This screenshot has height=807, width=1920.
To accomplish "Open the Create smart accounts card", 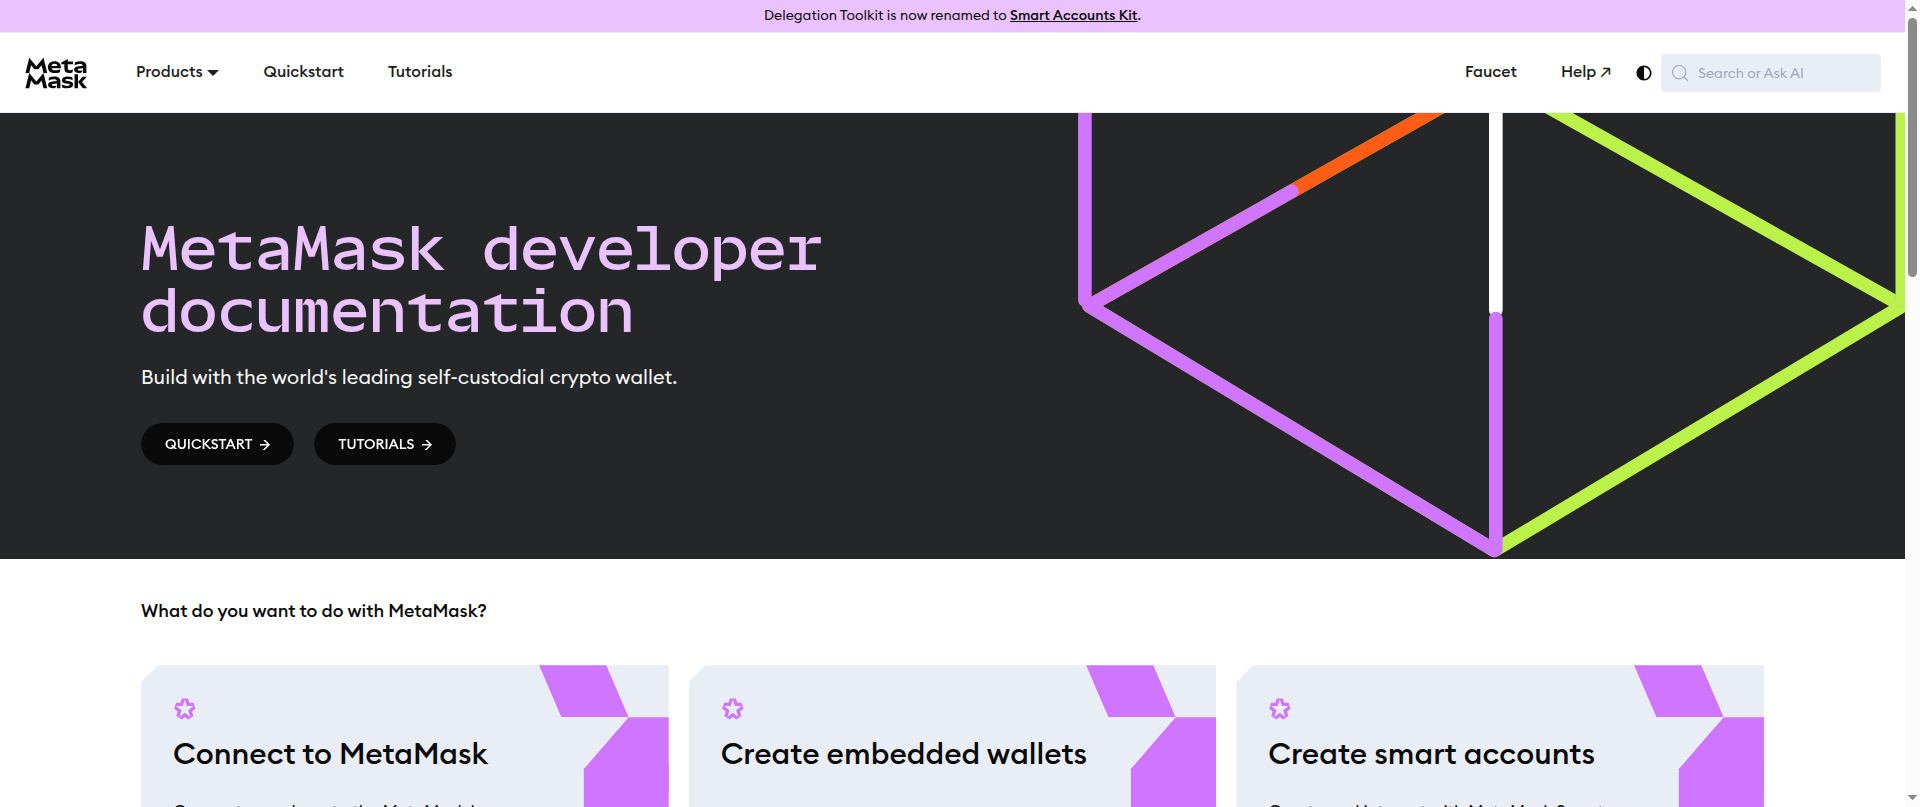I will click(1500, 736).
